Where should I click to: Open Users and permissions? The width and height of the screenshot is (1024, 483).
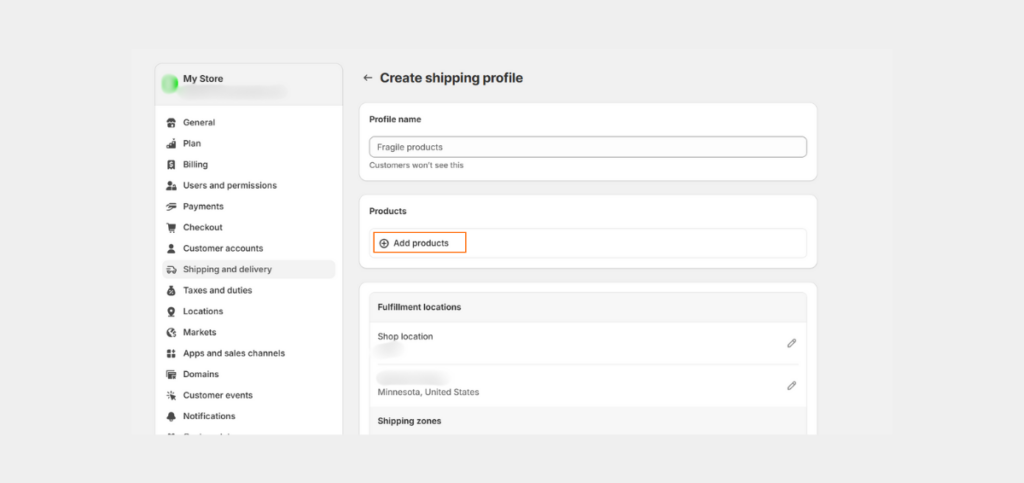pyautogui.click(x=248, y=185)
